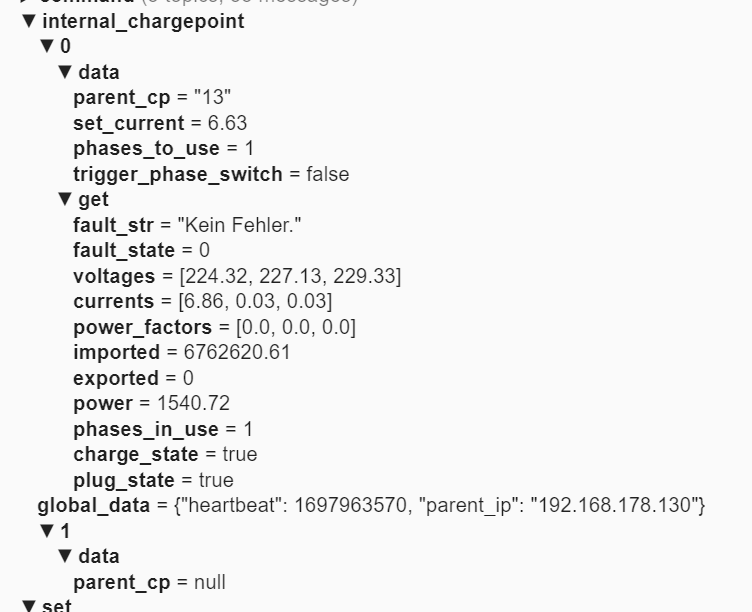Collapse node 1 triangle
Screen dimensions: 752x612
point(47,531)
